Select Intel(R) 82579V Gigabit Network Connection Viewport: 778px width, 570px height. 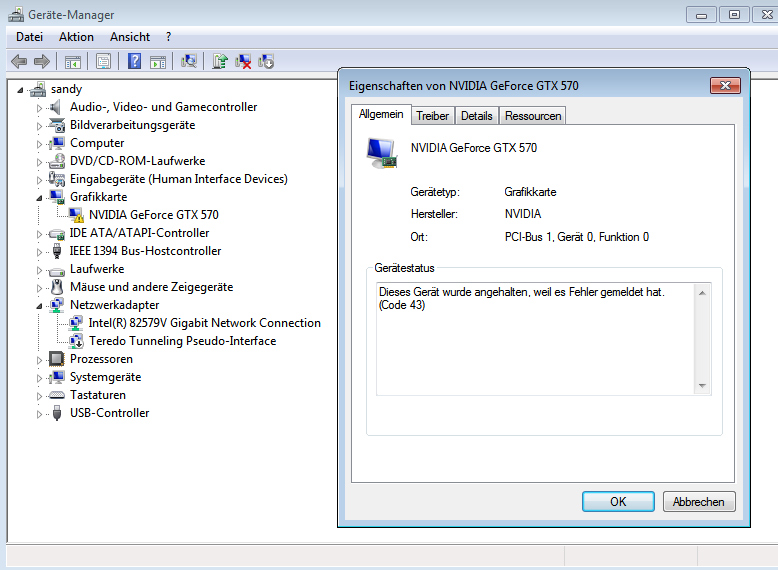coord(204,323)
